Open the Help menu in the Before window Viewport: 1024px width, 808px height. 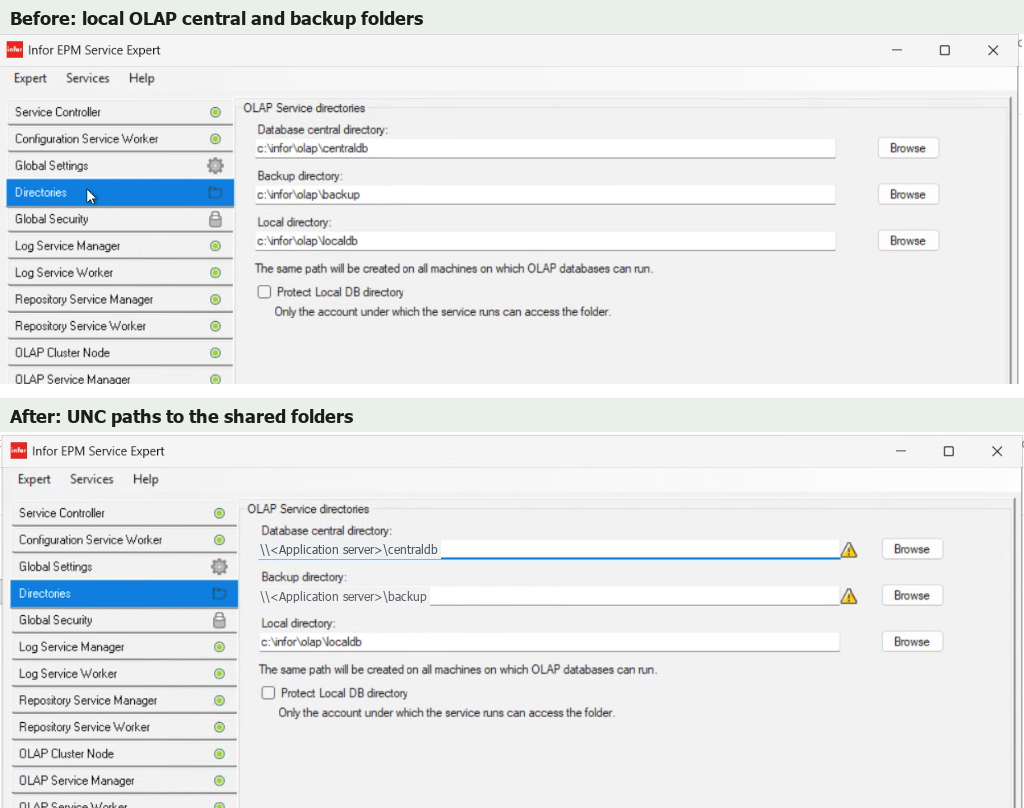click(x=142, y=78)
